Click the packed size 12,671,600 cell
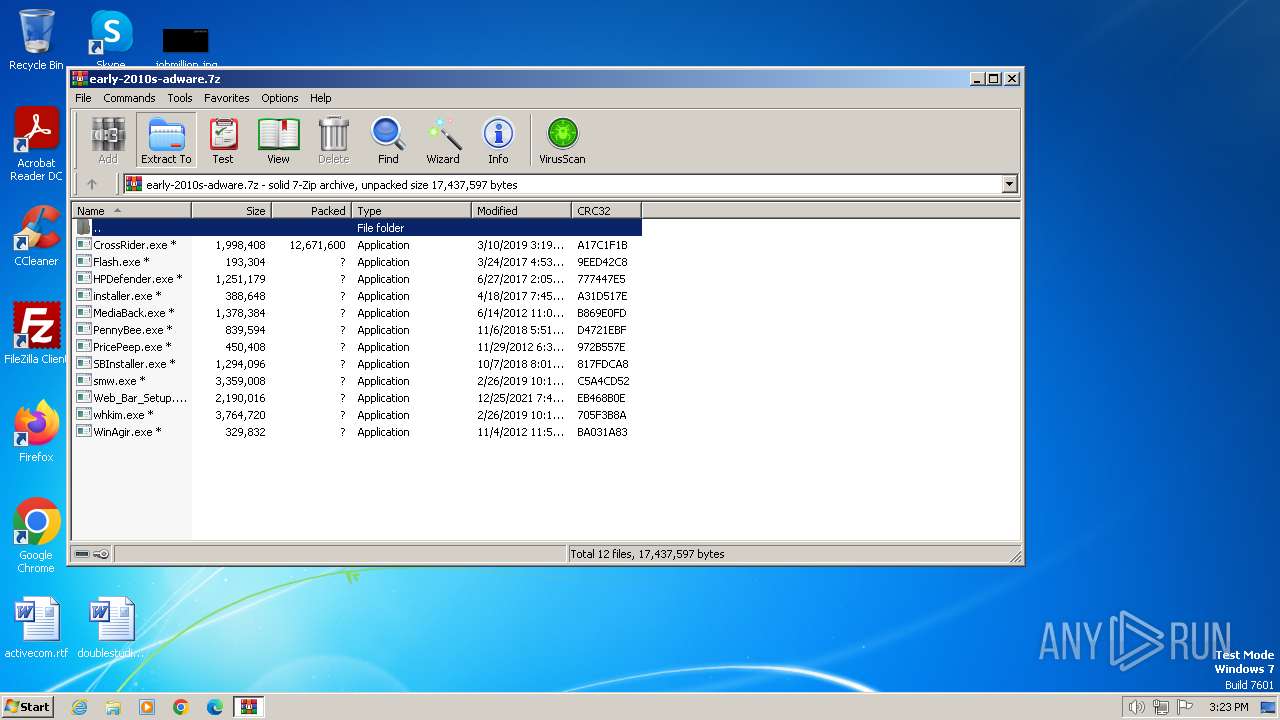1280x720 pixels. click(x=317, y=245)
